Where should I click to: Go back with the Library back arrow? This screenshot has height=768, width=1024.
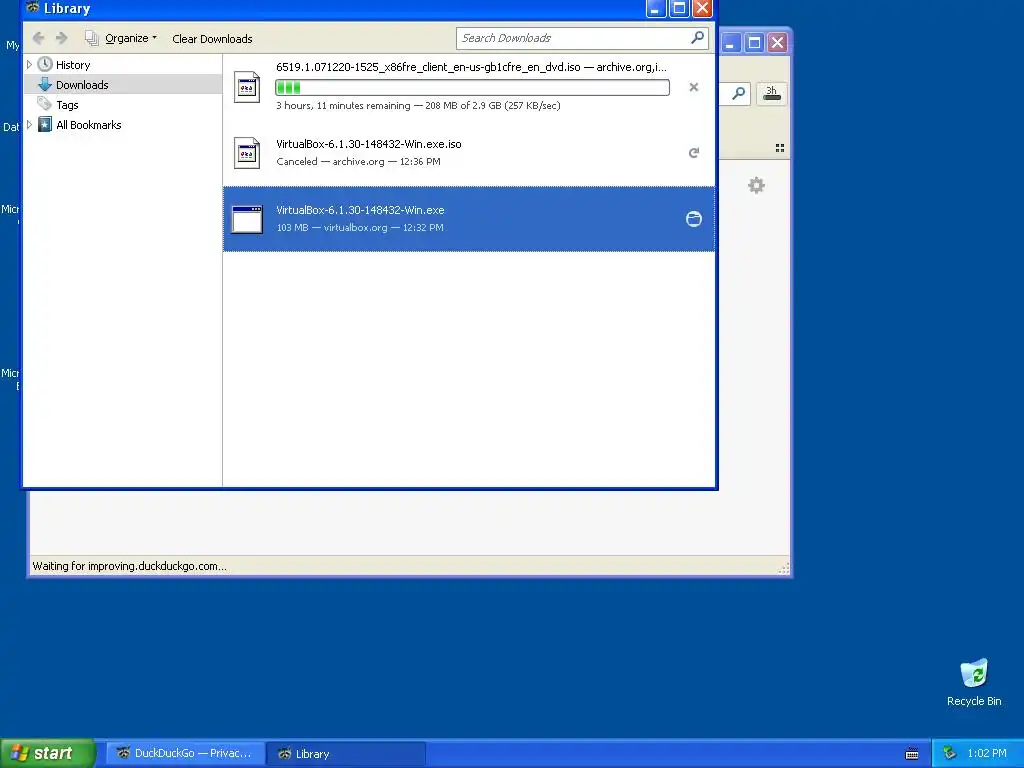click(x=39, y=38)
